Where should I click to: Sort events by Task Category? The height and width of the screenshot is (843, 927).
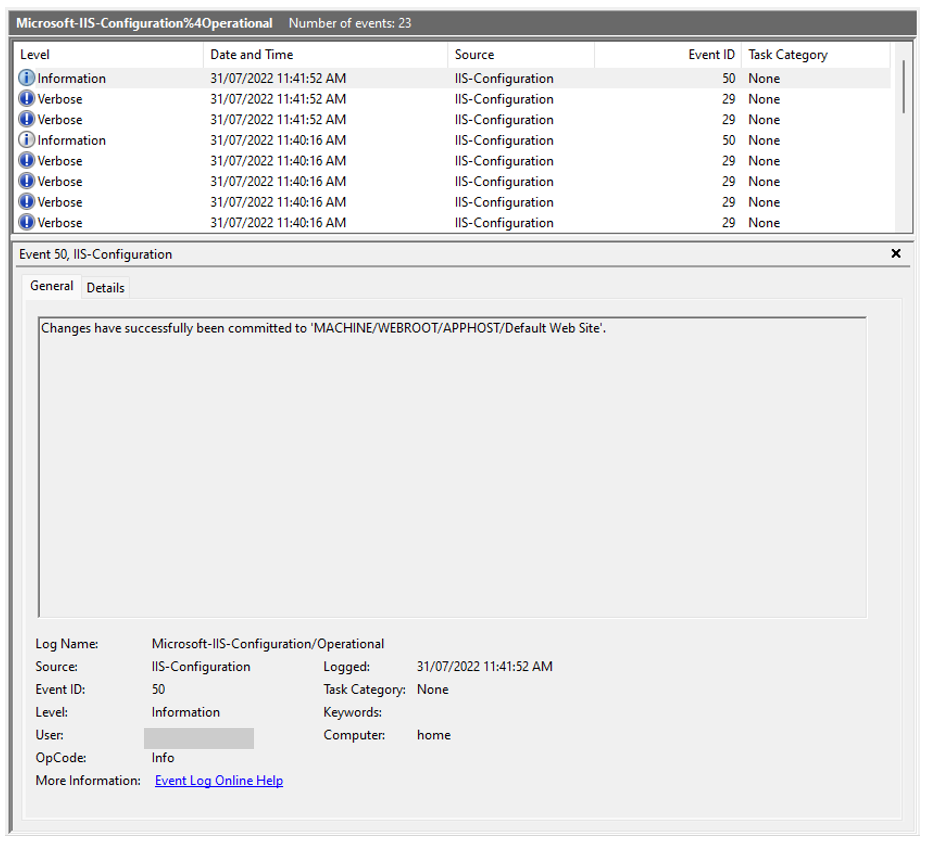point(790,54)
